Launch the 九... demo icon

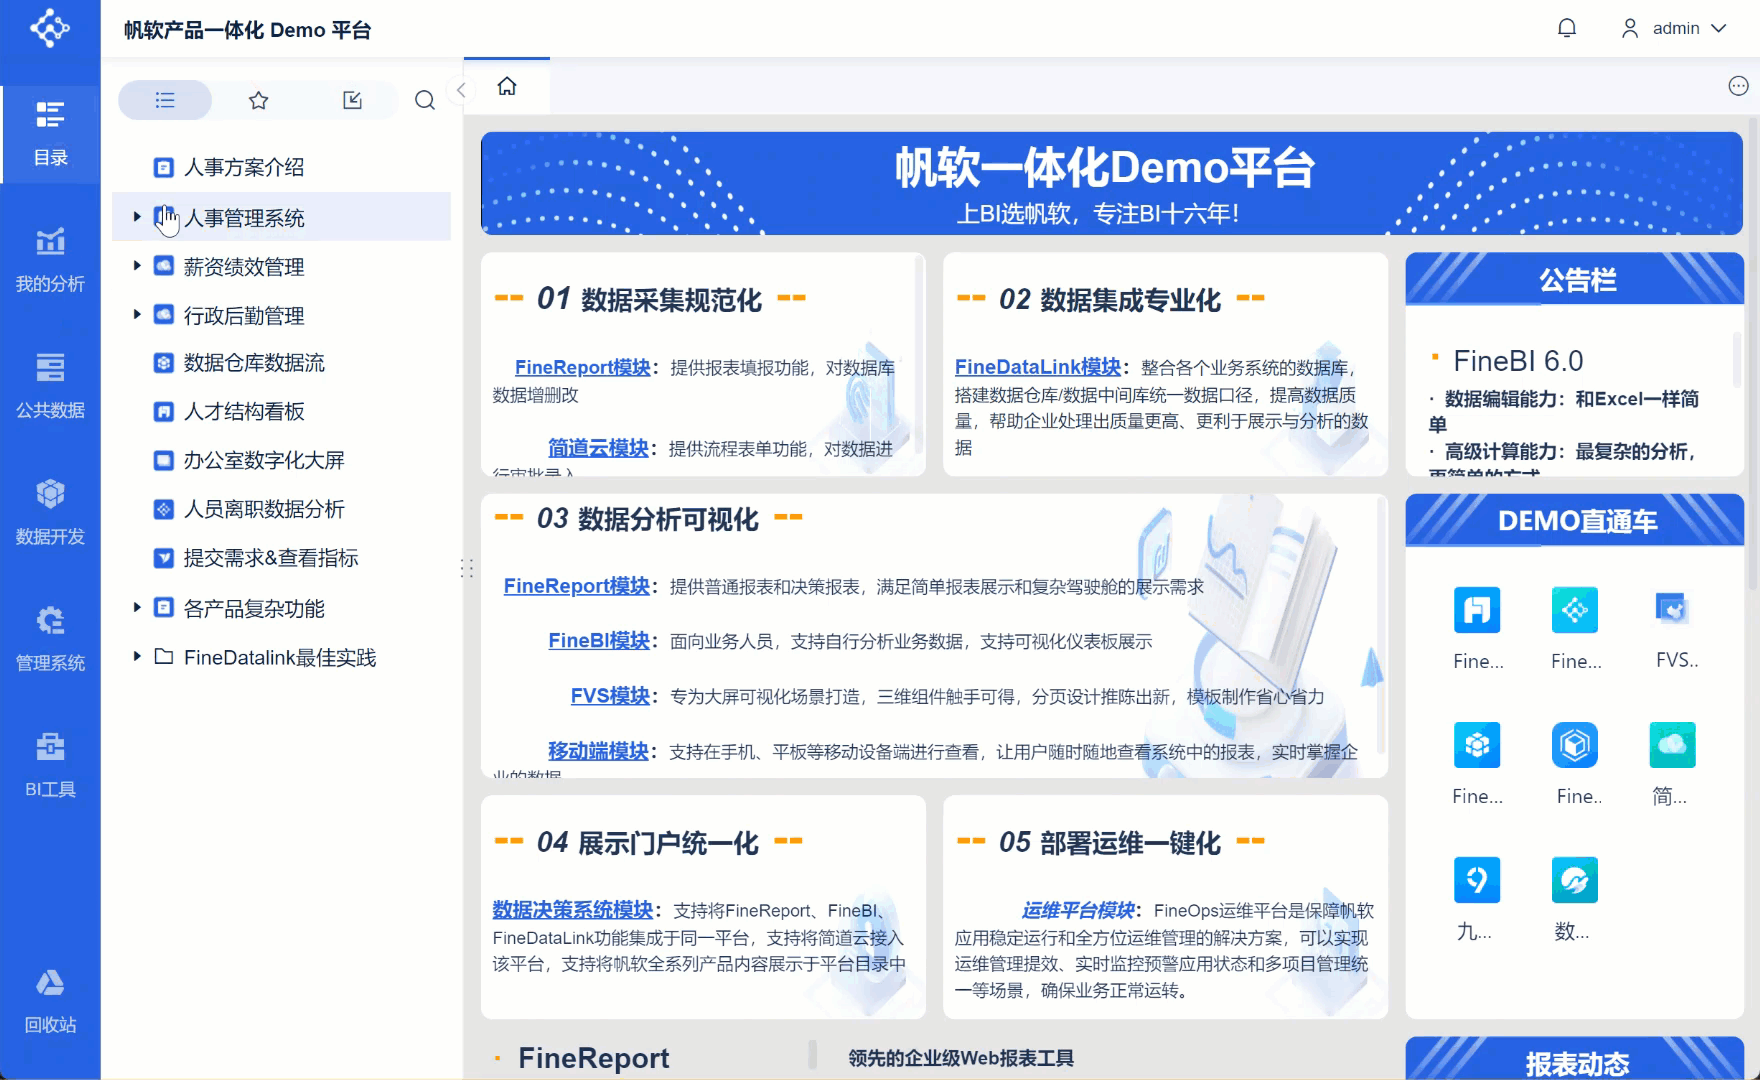tap(1477, 880)
